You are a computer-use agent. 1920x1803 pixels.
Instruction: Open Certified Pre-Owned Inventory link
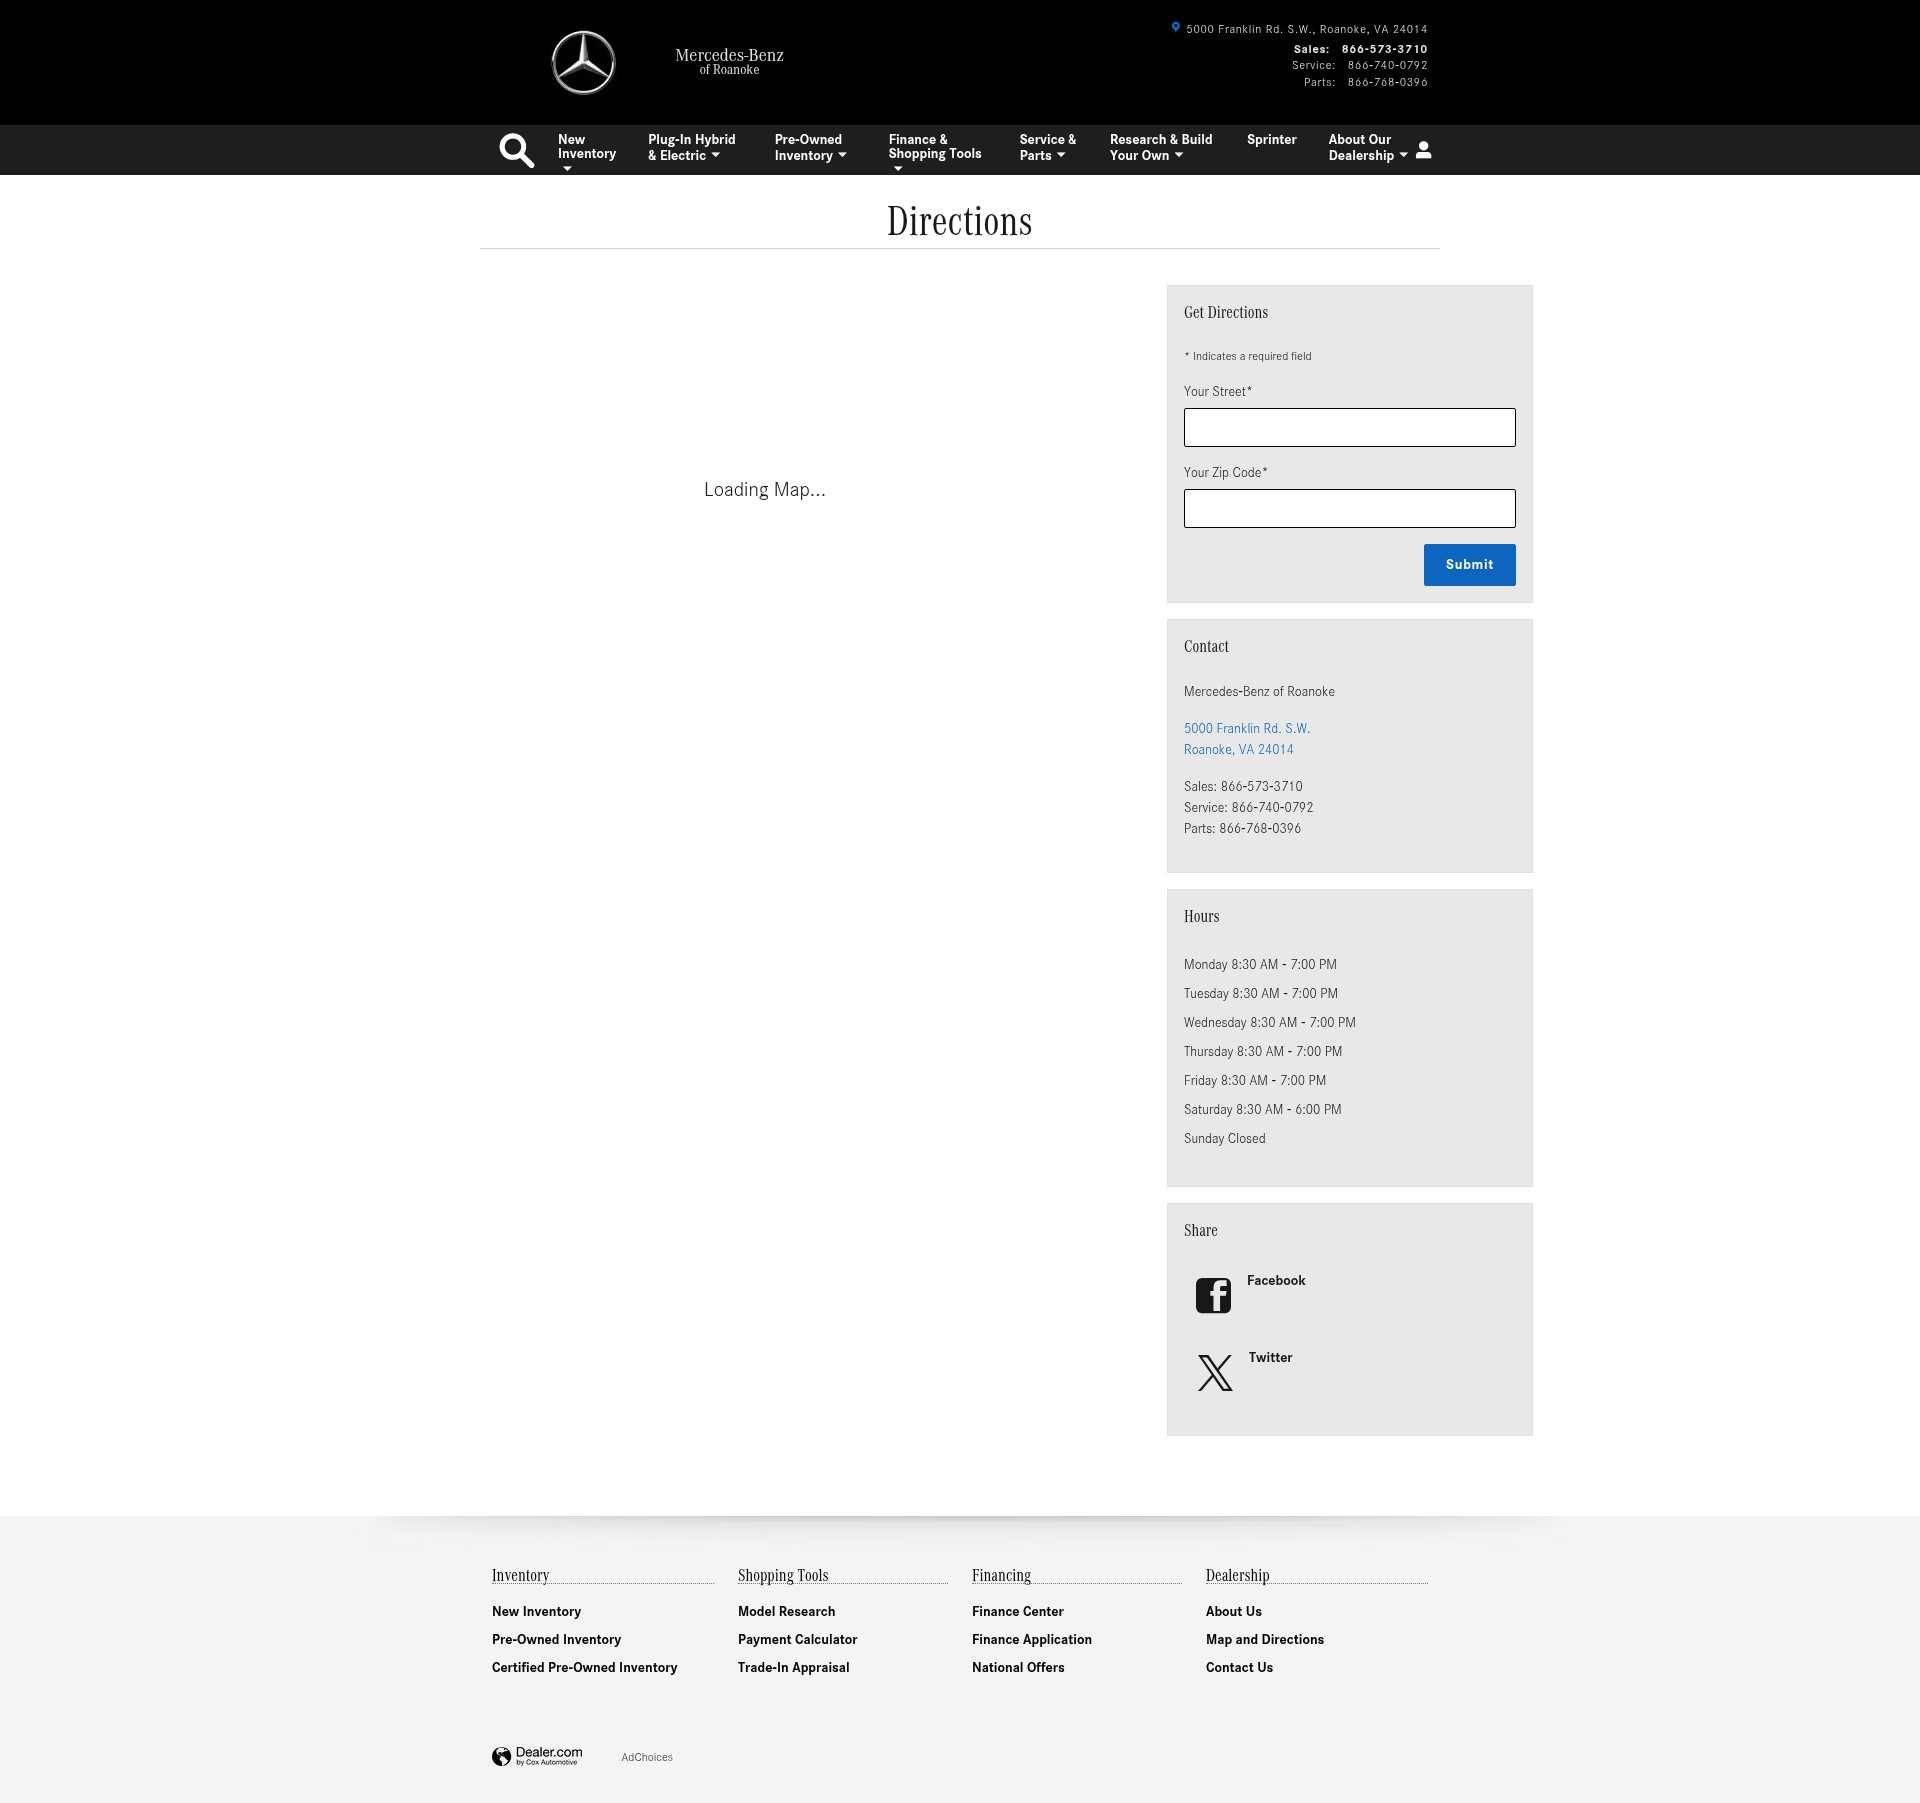[x=584, y=1667]
